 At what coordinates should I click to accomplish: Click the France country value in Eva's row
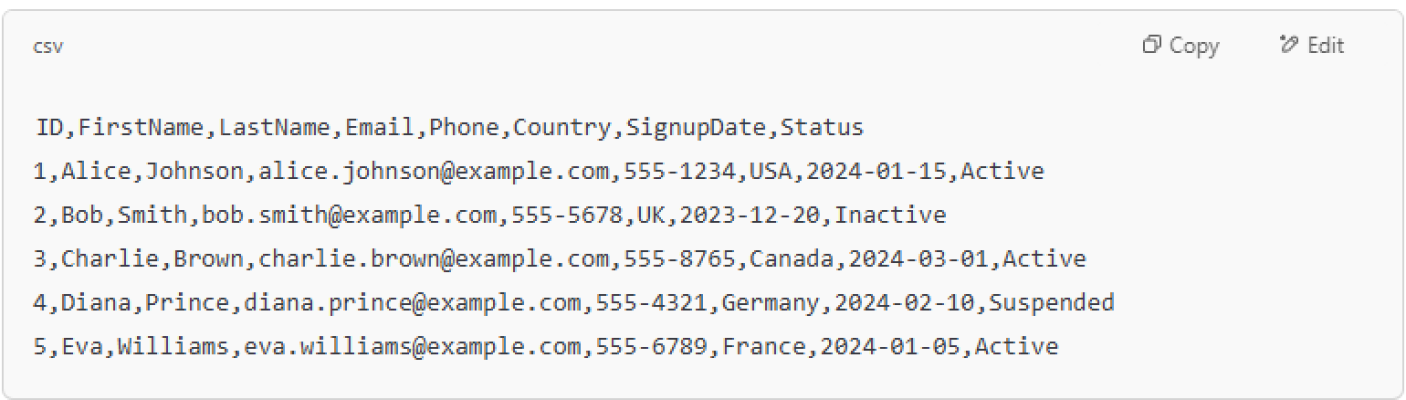[x=764, y=346]
